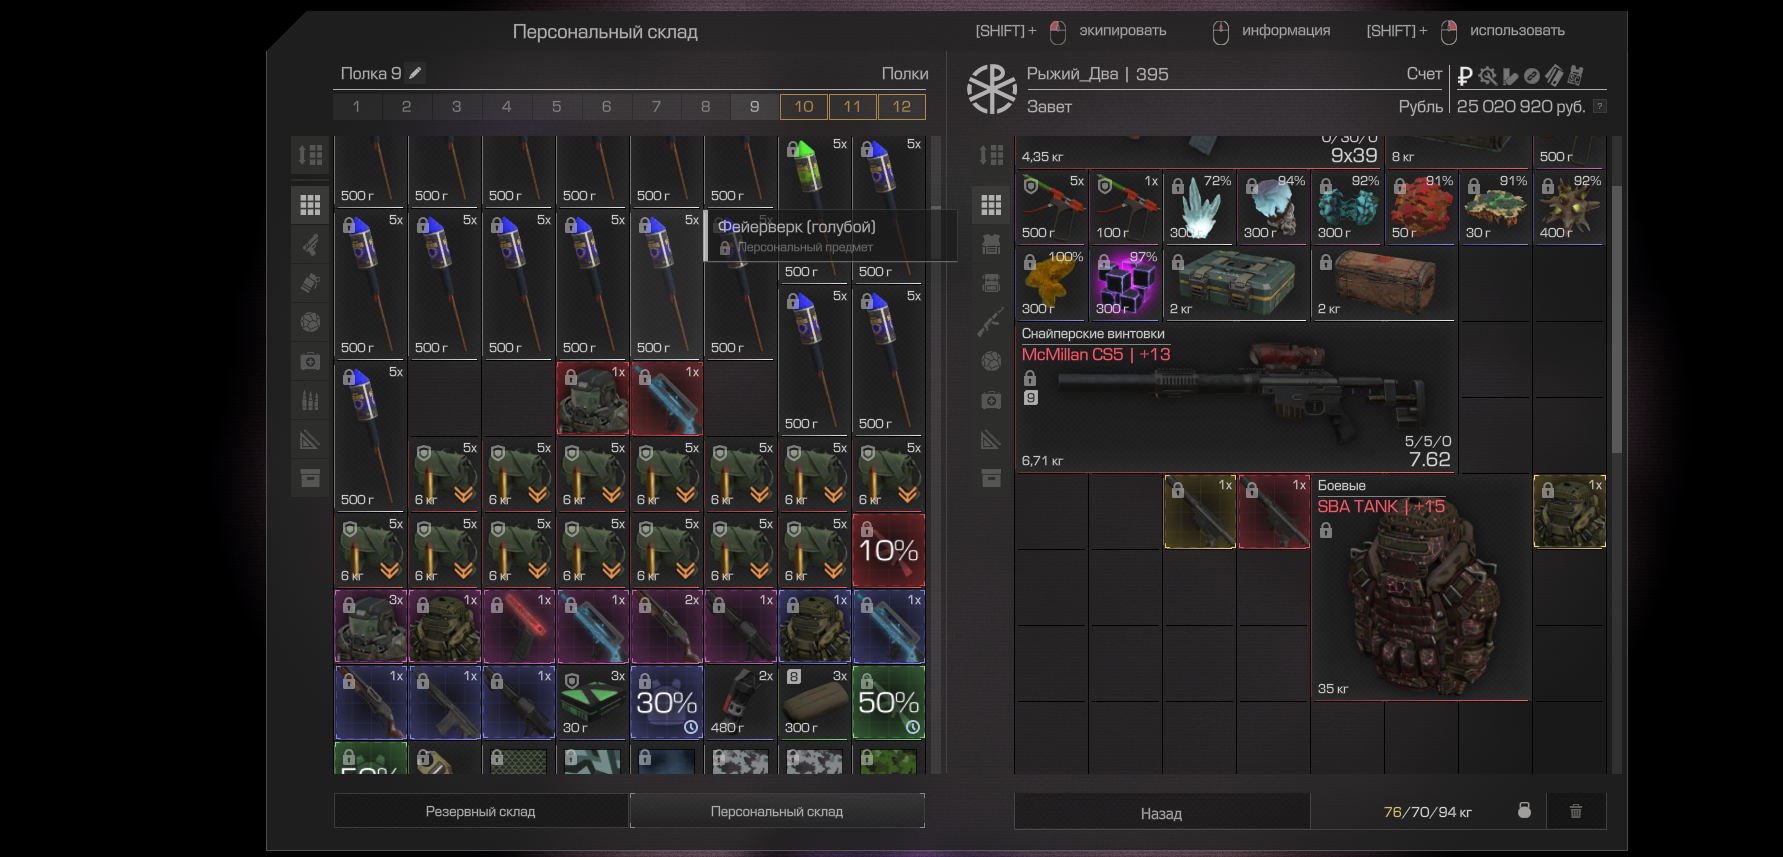Click the player name Рыжий_Два | 395
This screenshot has height=857, width=1783.
click(1097, 74)
